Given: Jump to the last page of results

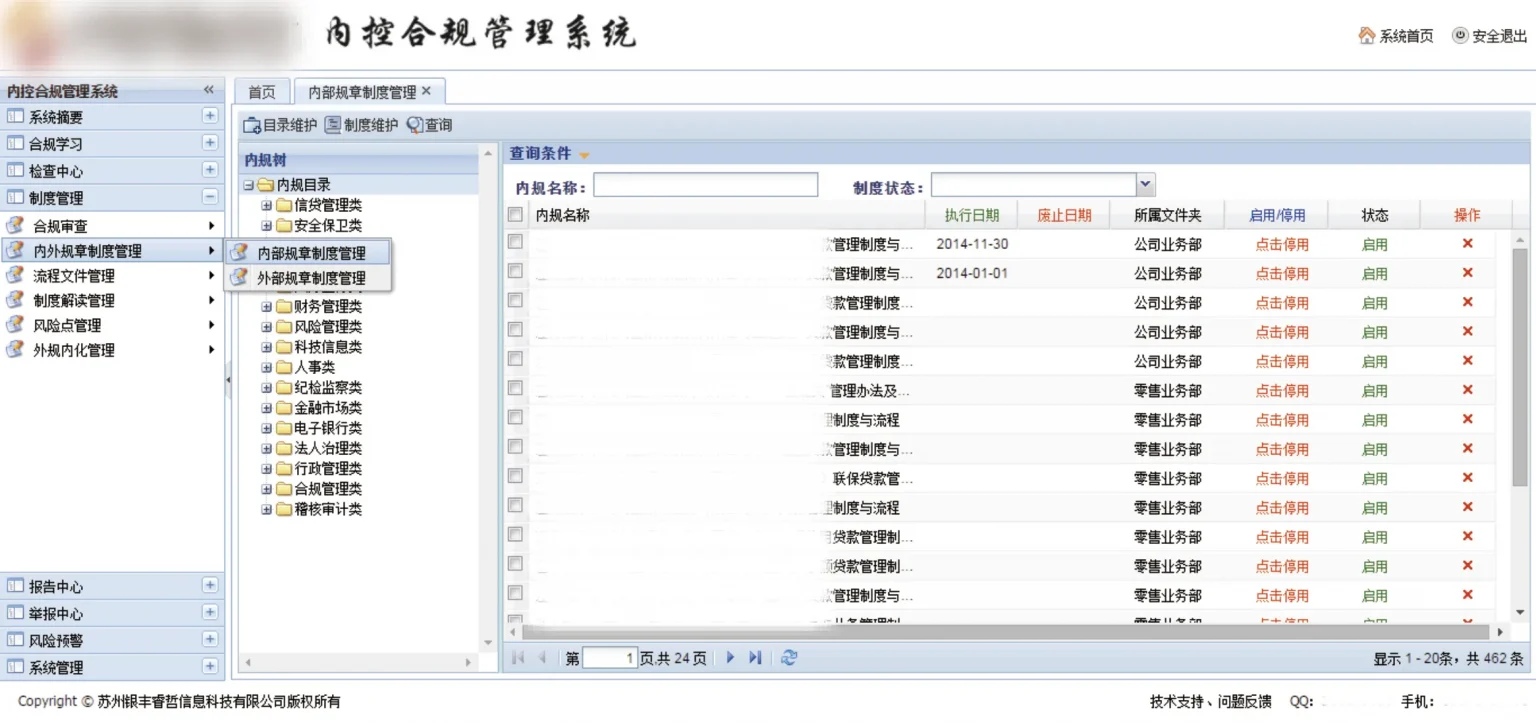Looking at the screenshot, I should [756, 658].
